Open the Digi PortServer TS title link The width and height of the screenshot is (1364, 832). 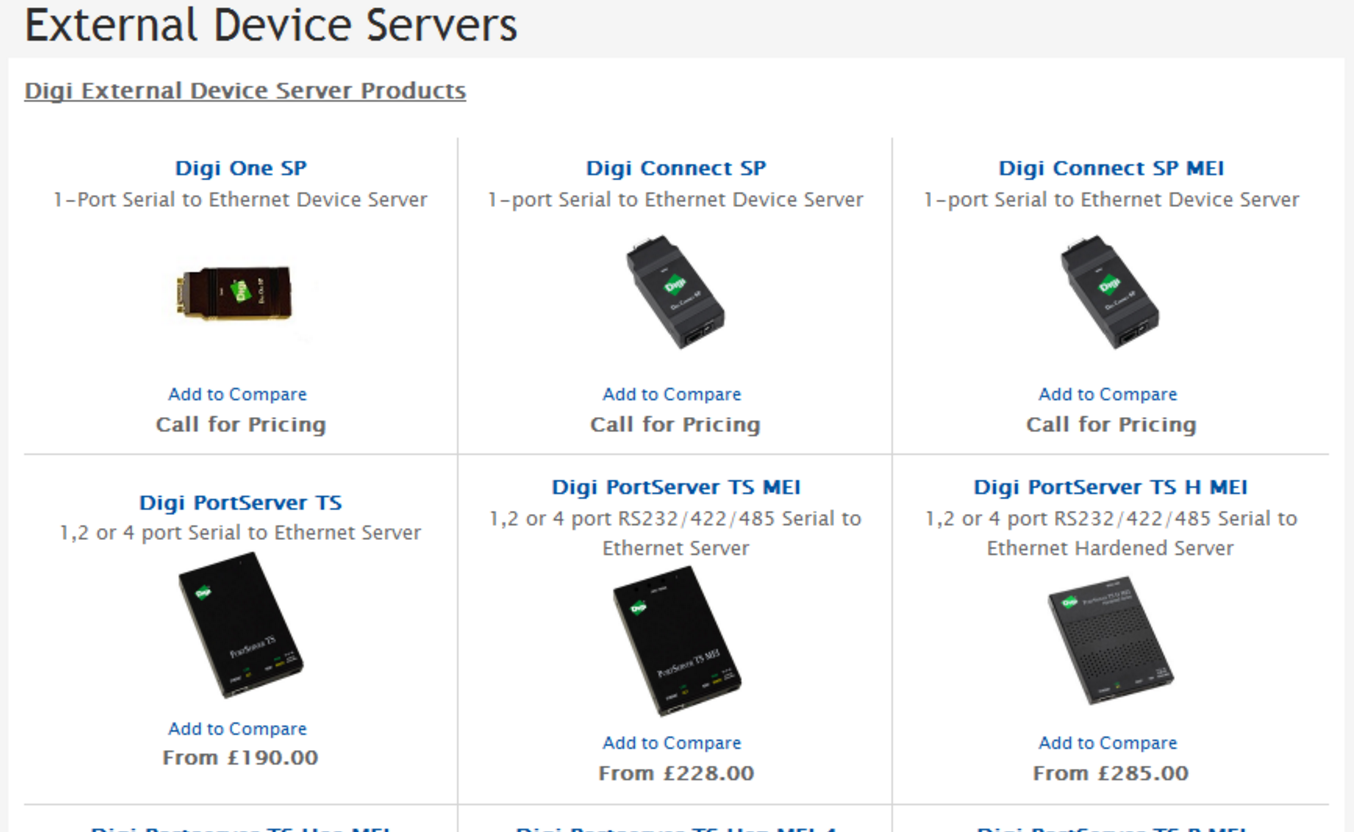pyautogui.click(x=240, y=502)
